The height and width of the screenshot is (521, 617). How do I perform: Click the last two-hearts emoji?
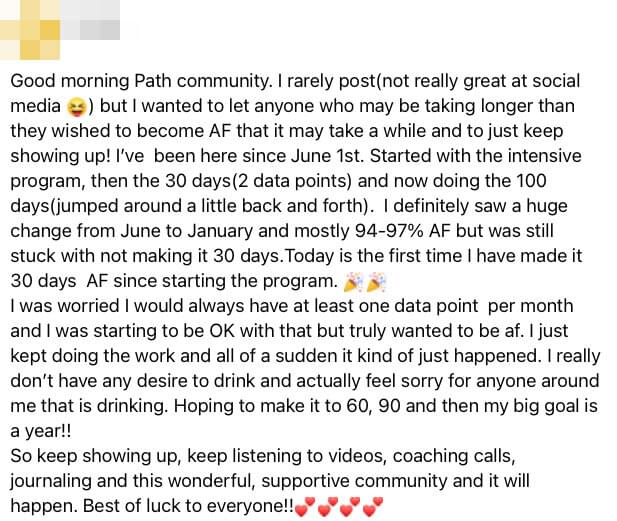tap(372, 508)
